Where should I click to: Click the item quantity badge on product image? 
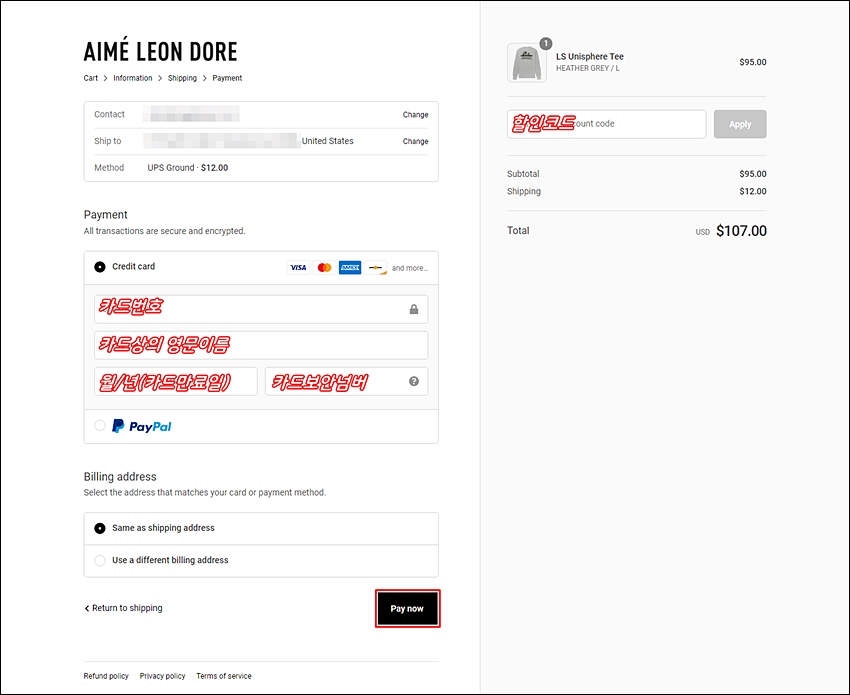(546, 43)
